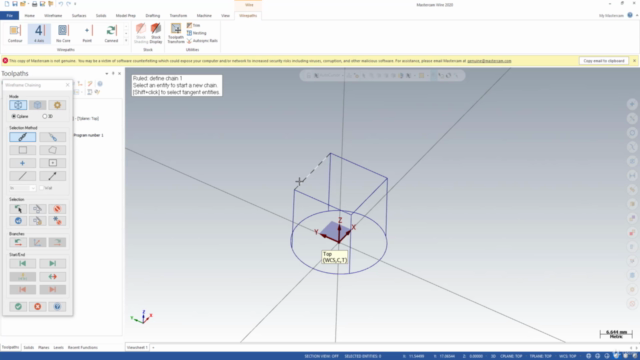The width and height of the screenshot is (640, 360).
Task: Toggle the Wait checkbox
Action: (42, 188)
